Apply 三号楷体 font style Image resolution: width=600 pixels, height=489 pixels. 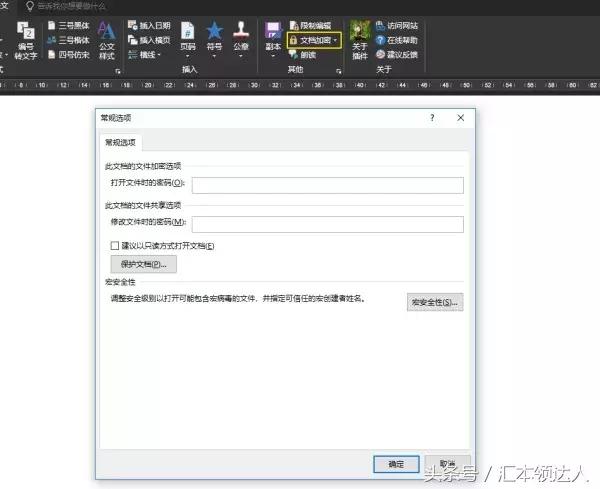[69, 40]
